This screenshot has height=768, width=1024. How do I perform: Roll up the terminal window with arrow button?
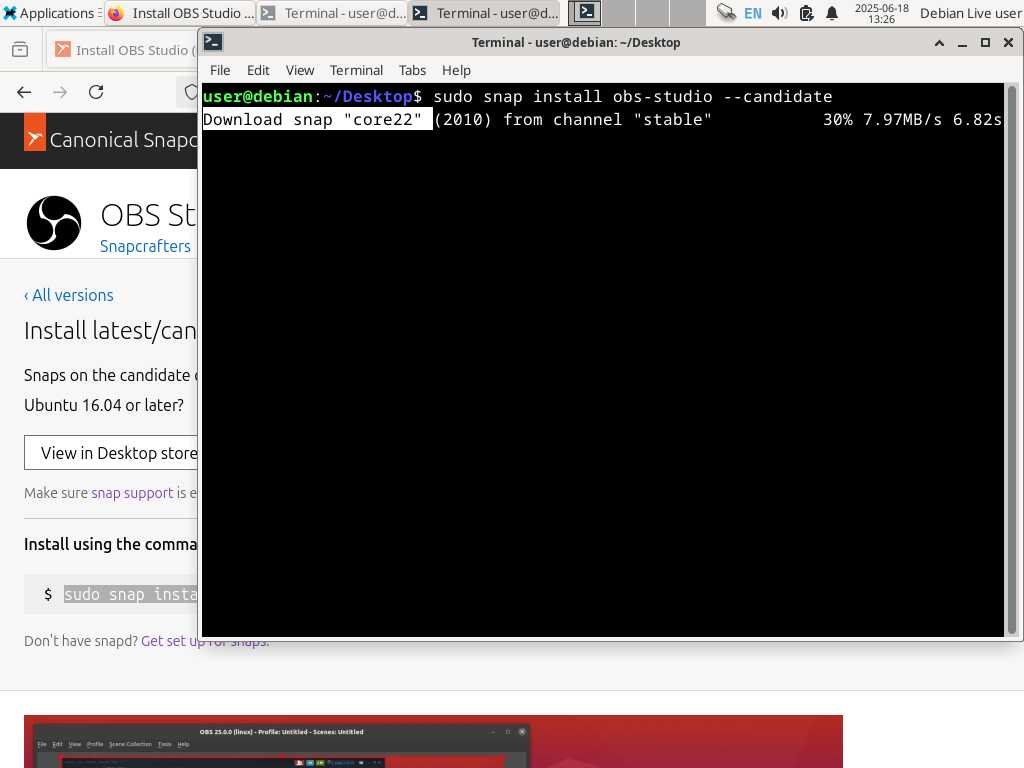tap(939, 43)
